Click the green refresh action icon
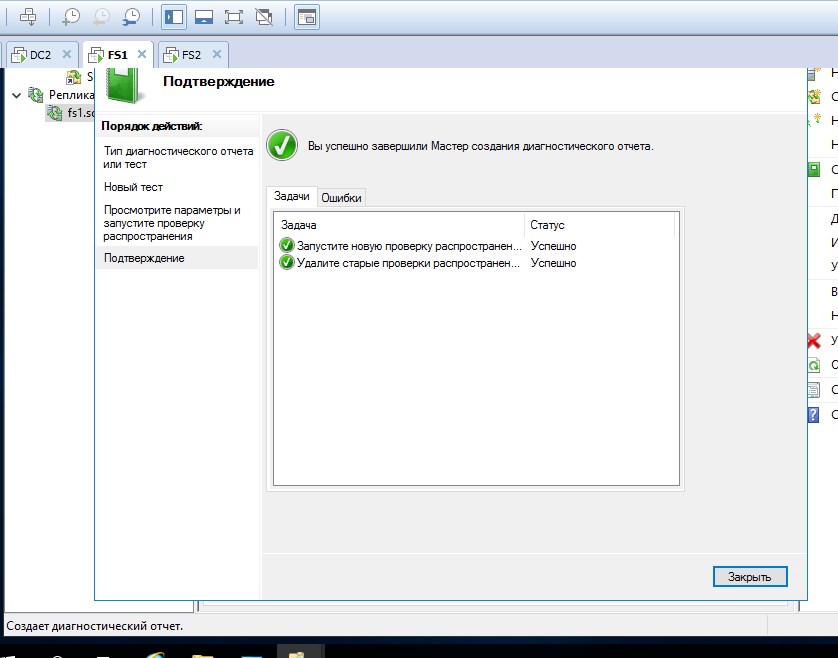 click(813, 365)
